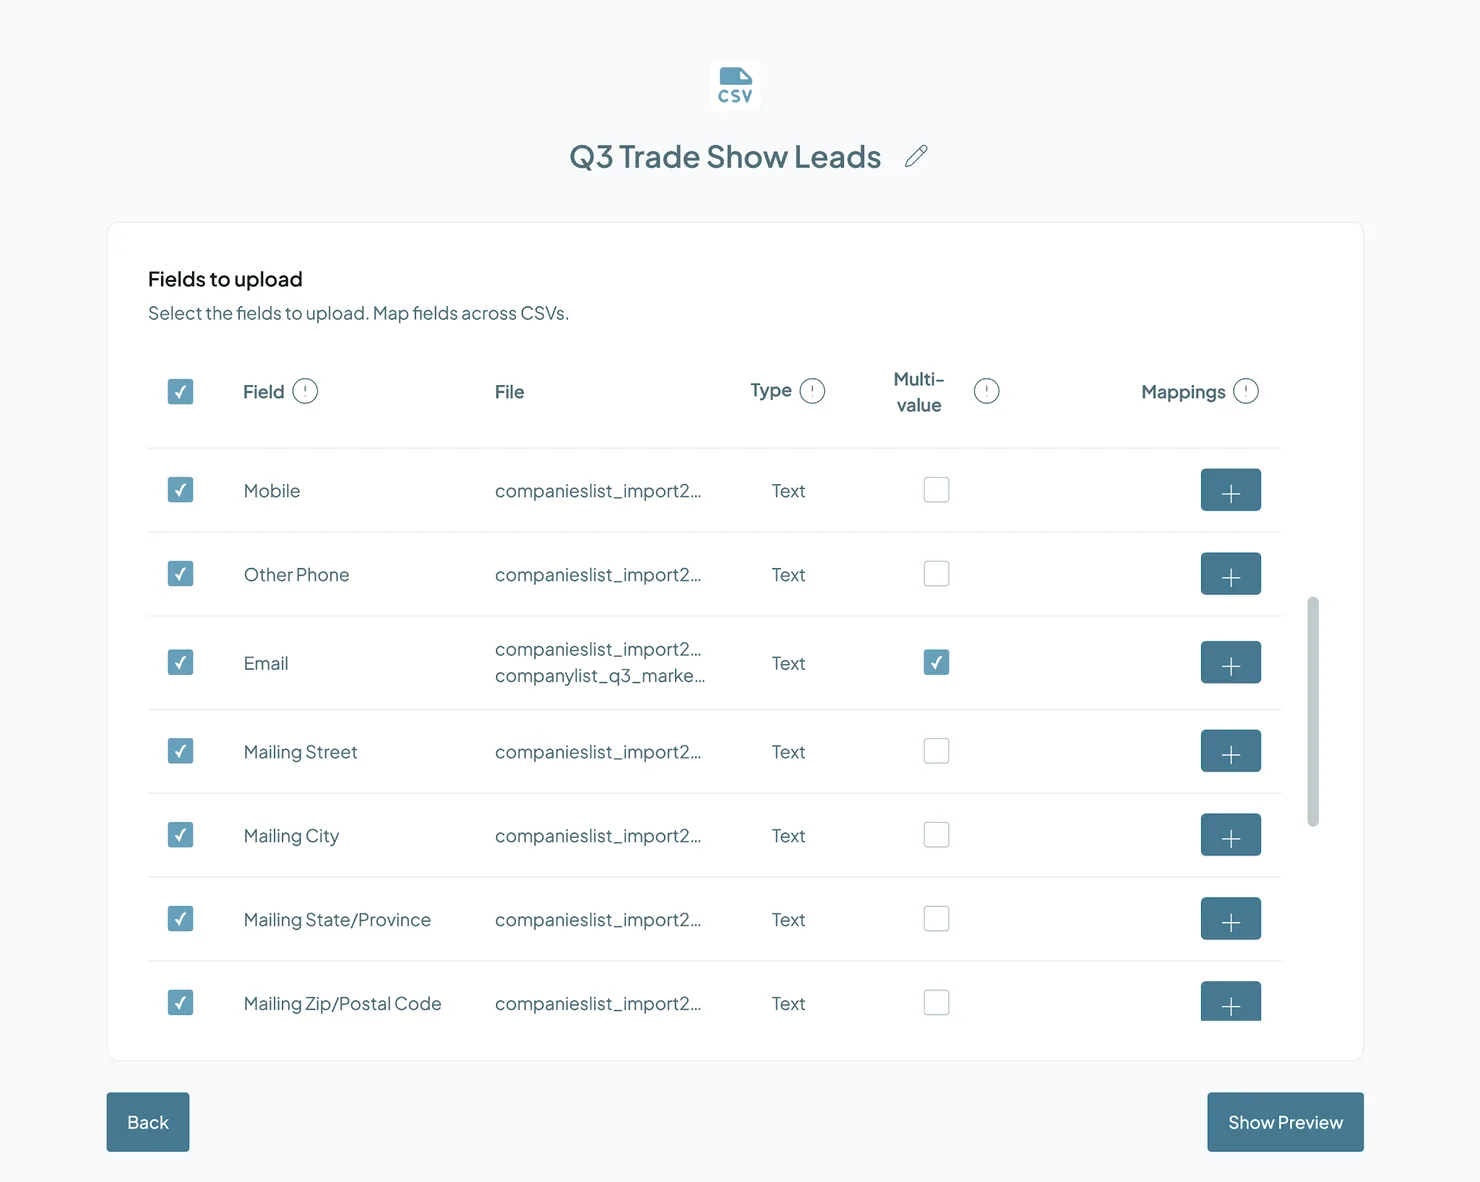This screenshot has height=1182, width=1480.
Task: Click the CSV file icon above the title
Action: pos(735,86)
